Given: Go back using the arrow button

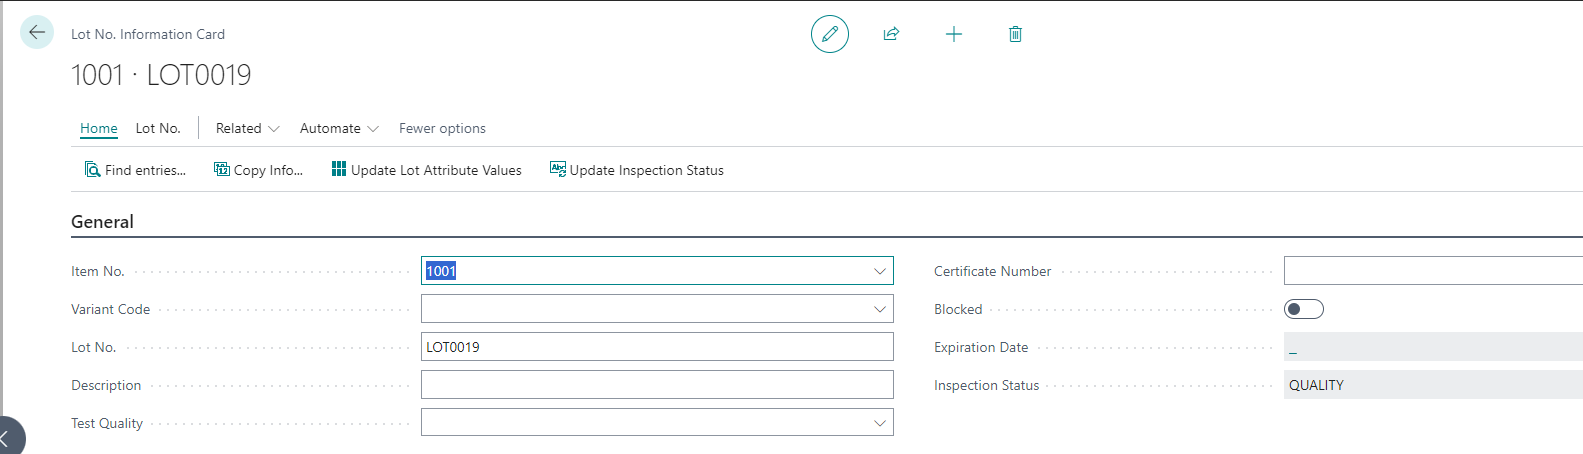Looking at the screenshot, I should pos(37,32).
